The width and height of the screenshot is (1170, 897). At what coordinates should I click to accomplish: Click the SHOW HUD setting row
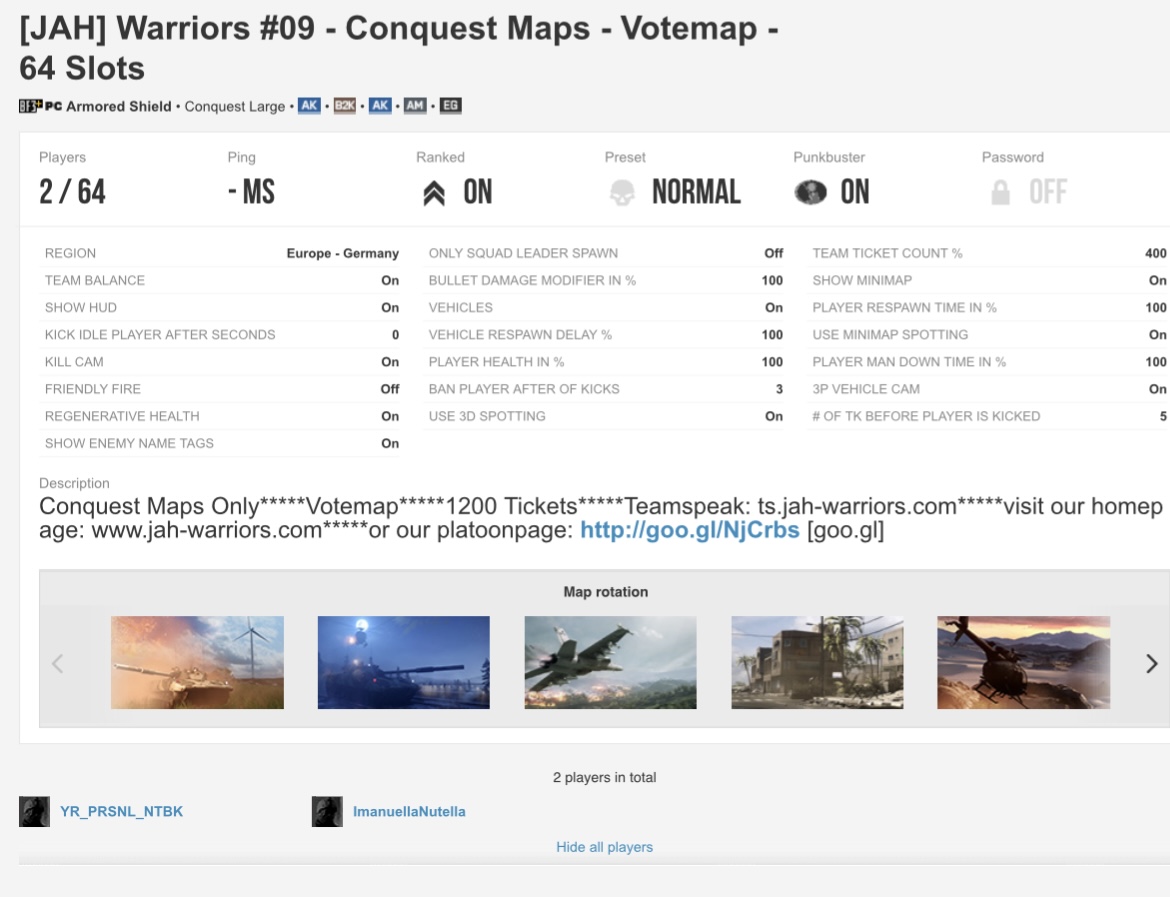pyautogui.click(x=221, y=307)
